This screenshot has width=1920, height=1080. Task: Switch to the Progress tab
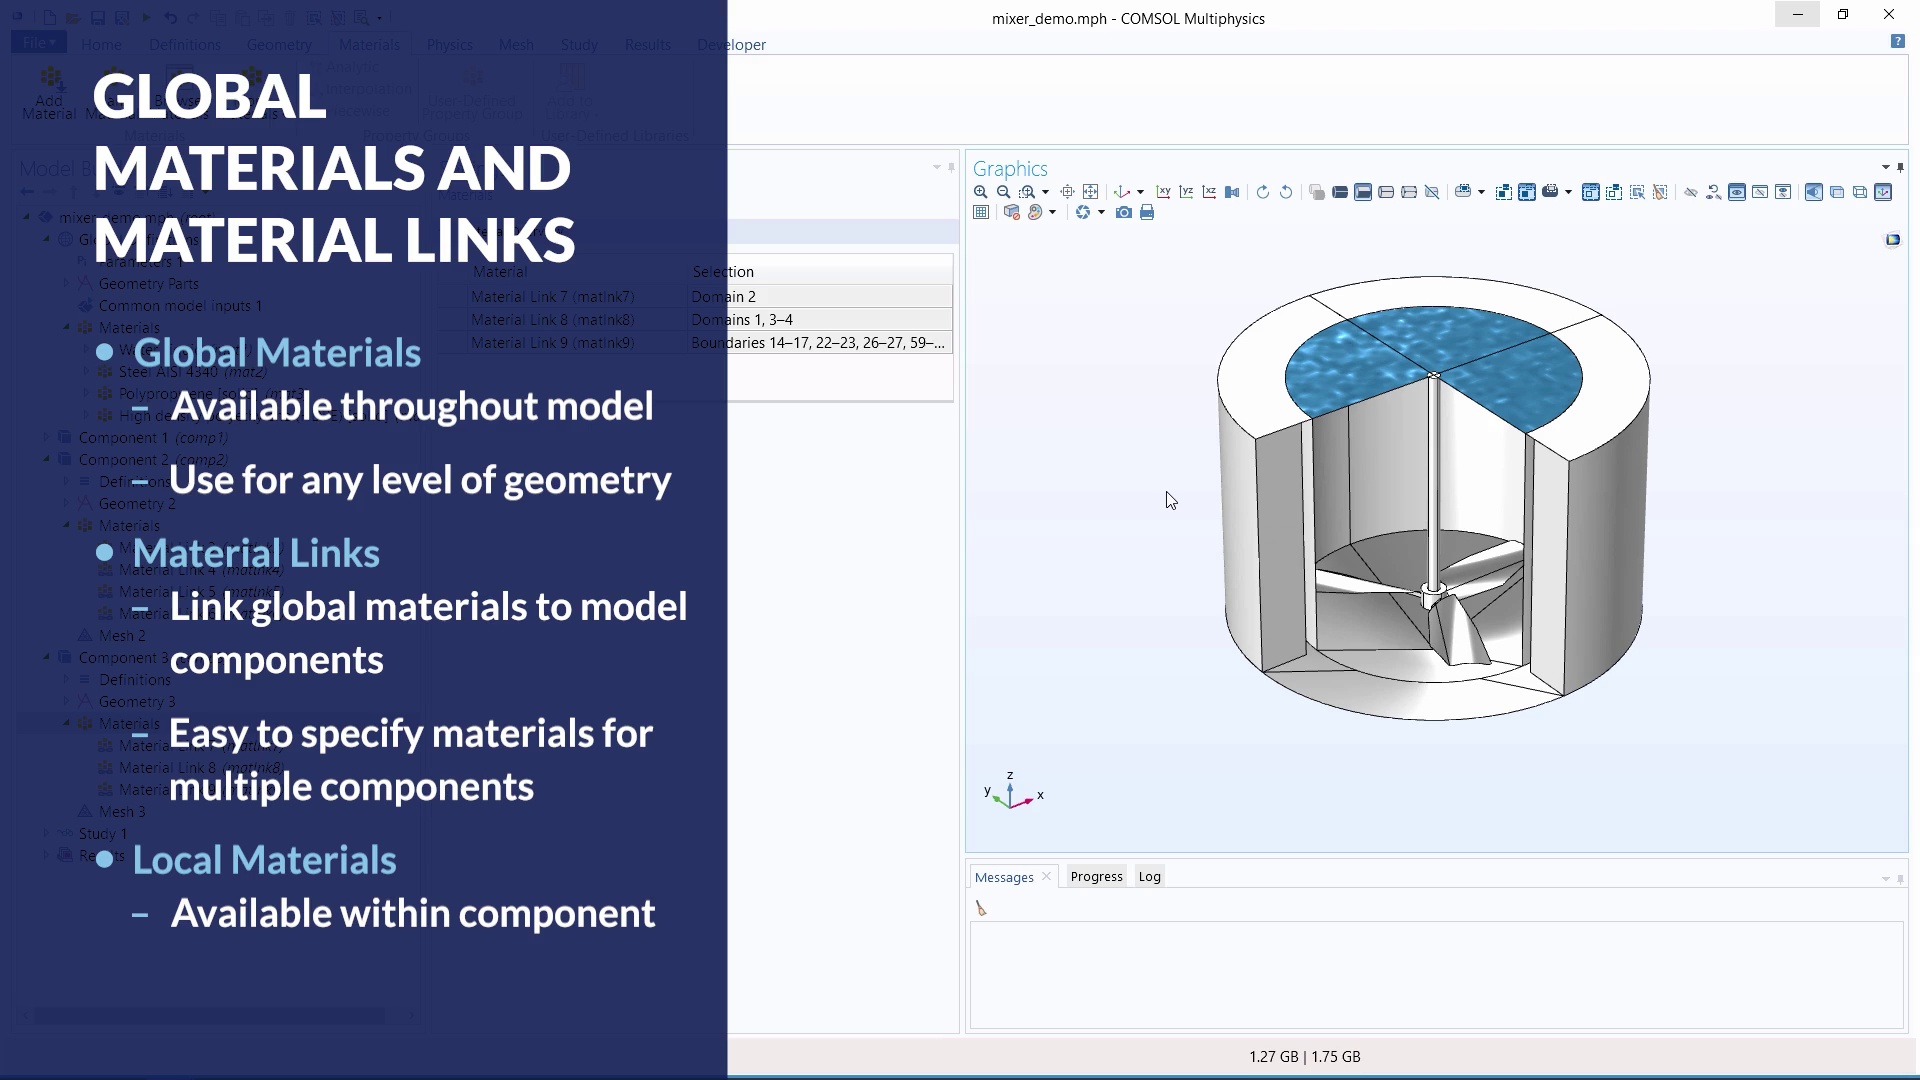point(1096,877)
